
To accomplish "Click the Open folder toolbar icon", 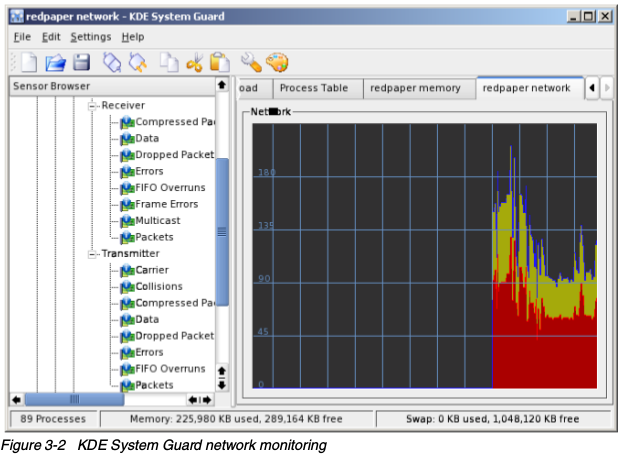I will tap(55, 62).
